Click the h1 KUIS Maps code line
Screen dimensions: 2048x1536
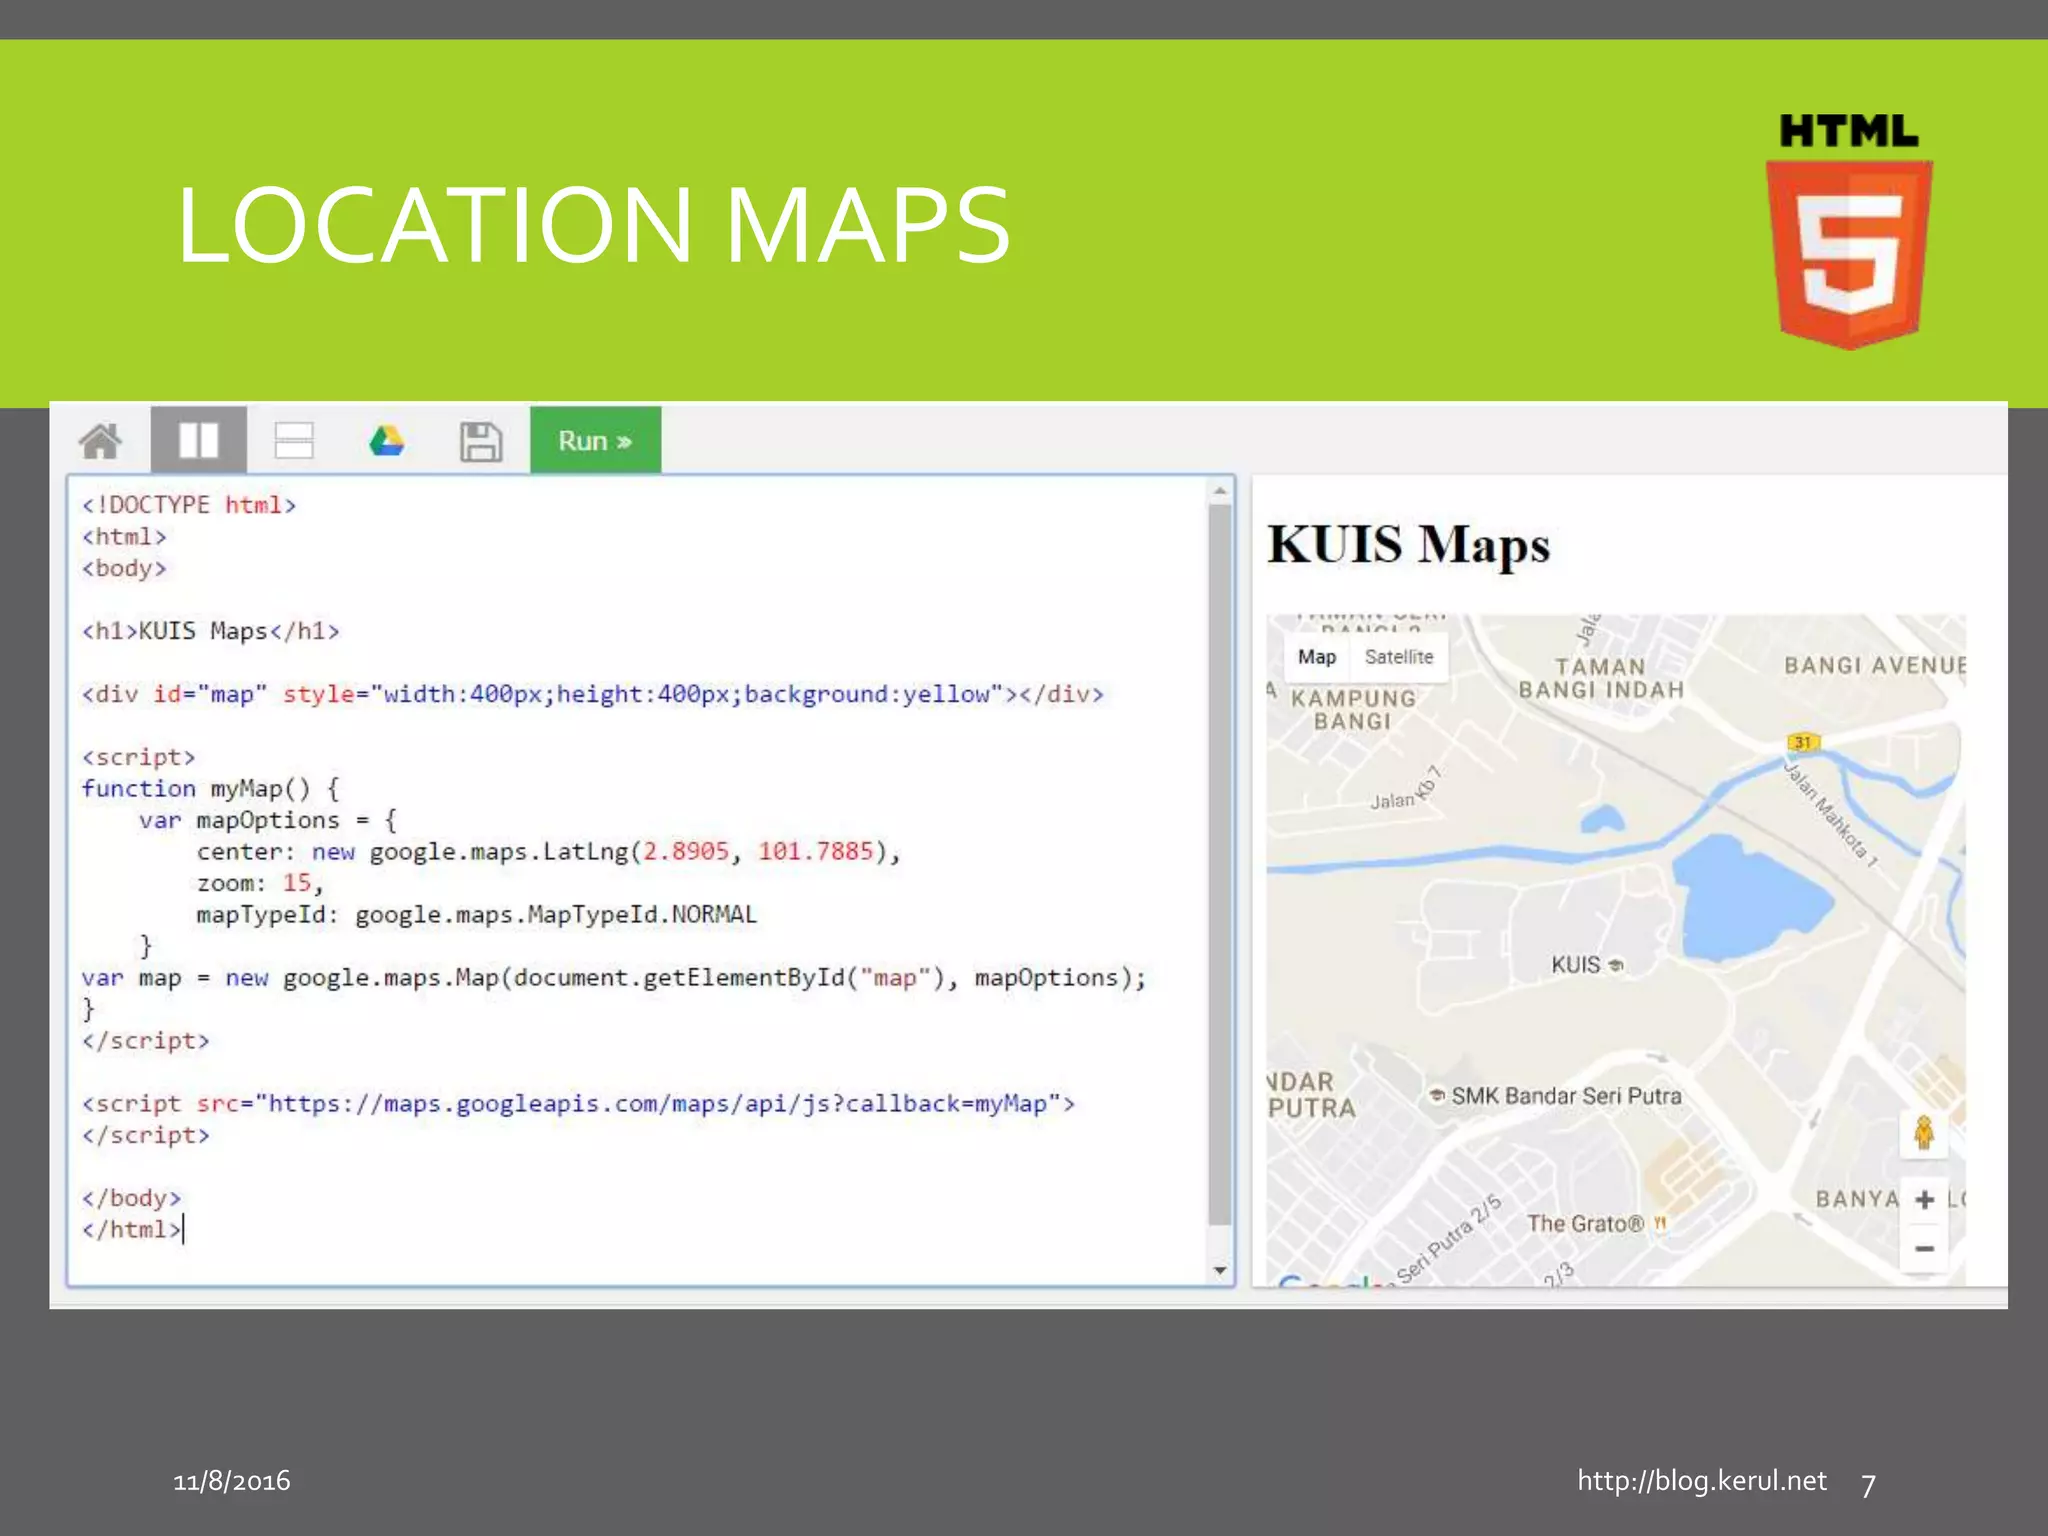[211, 631]
